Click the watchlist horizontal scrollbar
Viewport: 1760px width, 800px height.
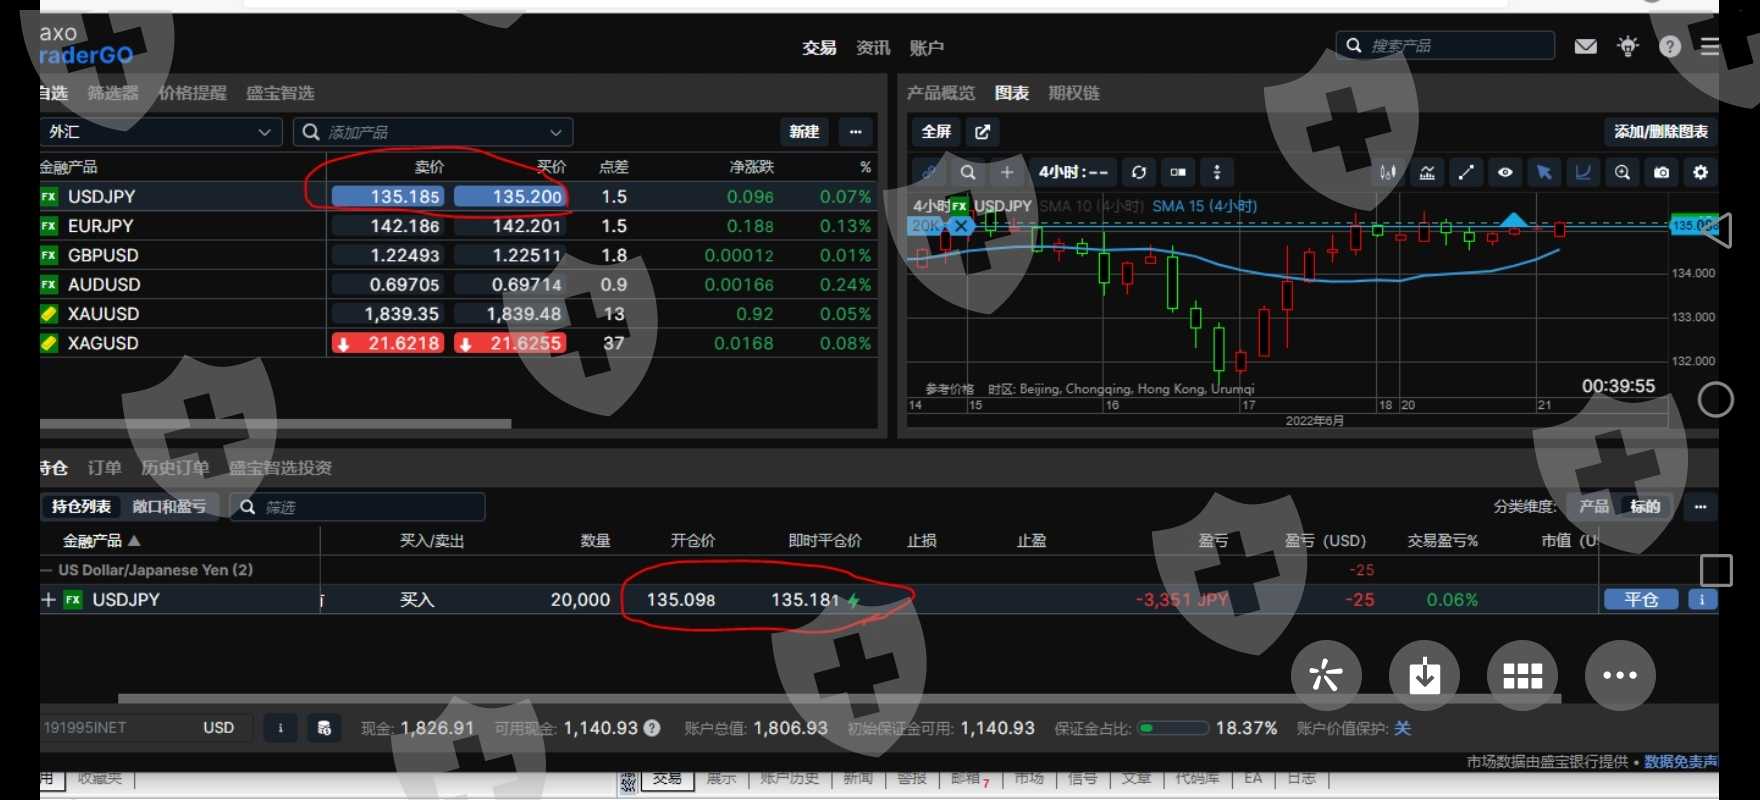(x=275, y=424)
